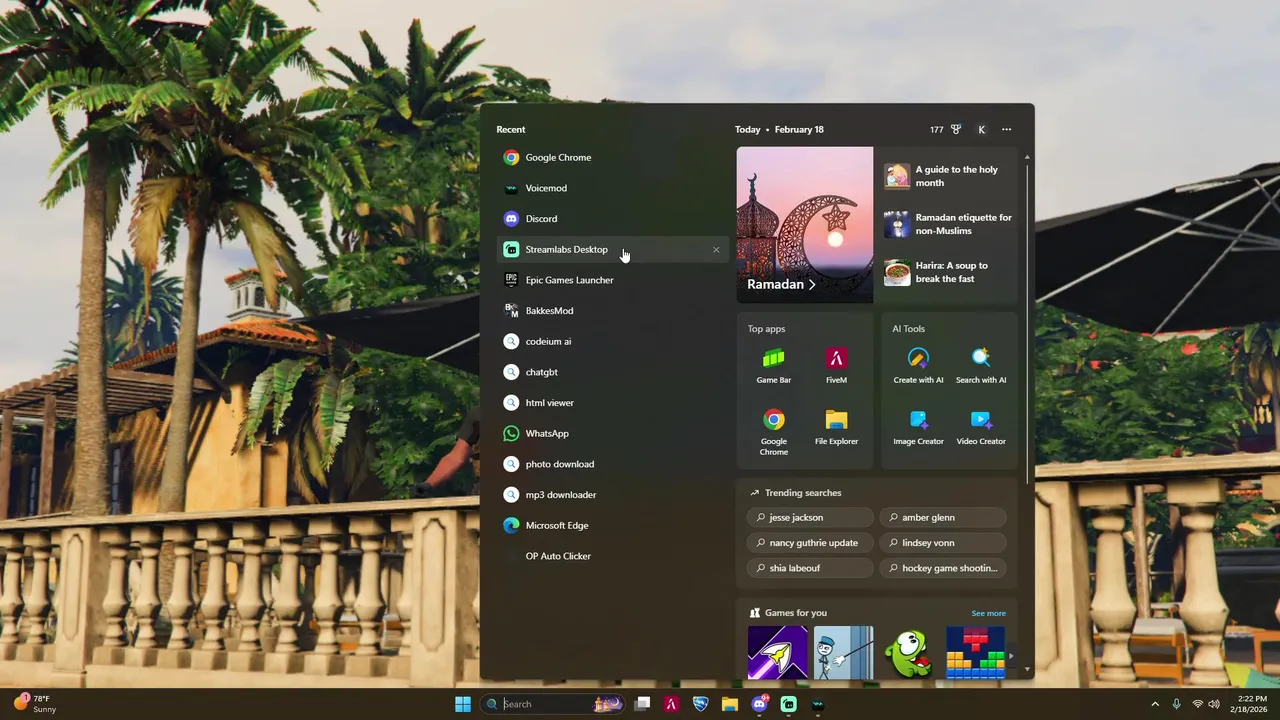This screenshot has width=1280, height=720.
Task: Click 'See more' in Games for you
Action: point(989,613)
